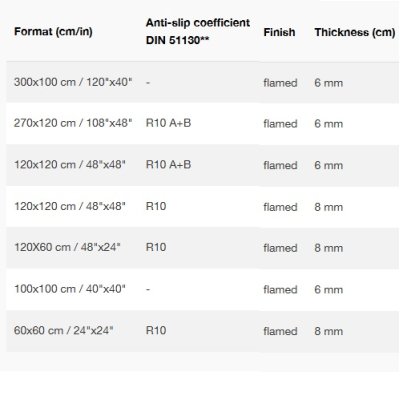The height and width of the screenshot is (400, 400).
Task: Select the 270x120 cm / 108"x48" format cell
Action: pos(73,123)
